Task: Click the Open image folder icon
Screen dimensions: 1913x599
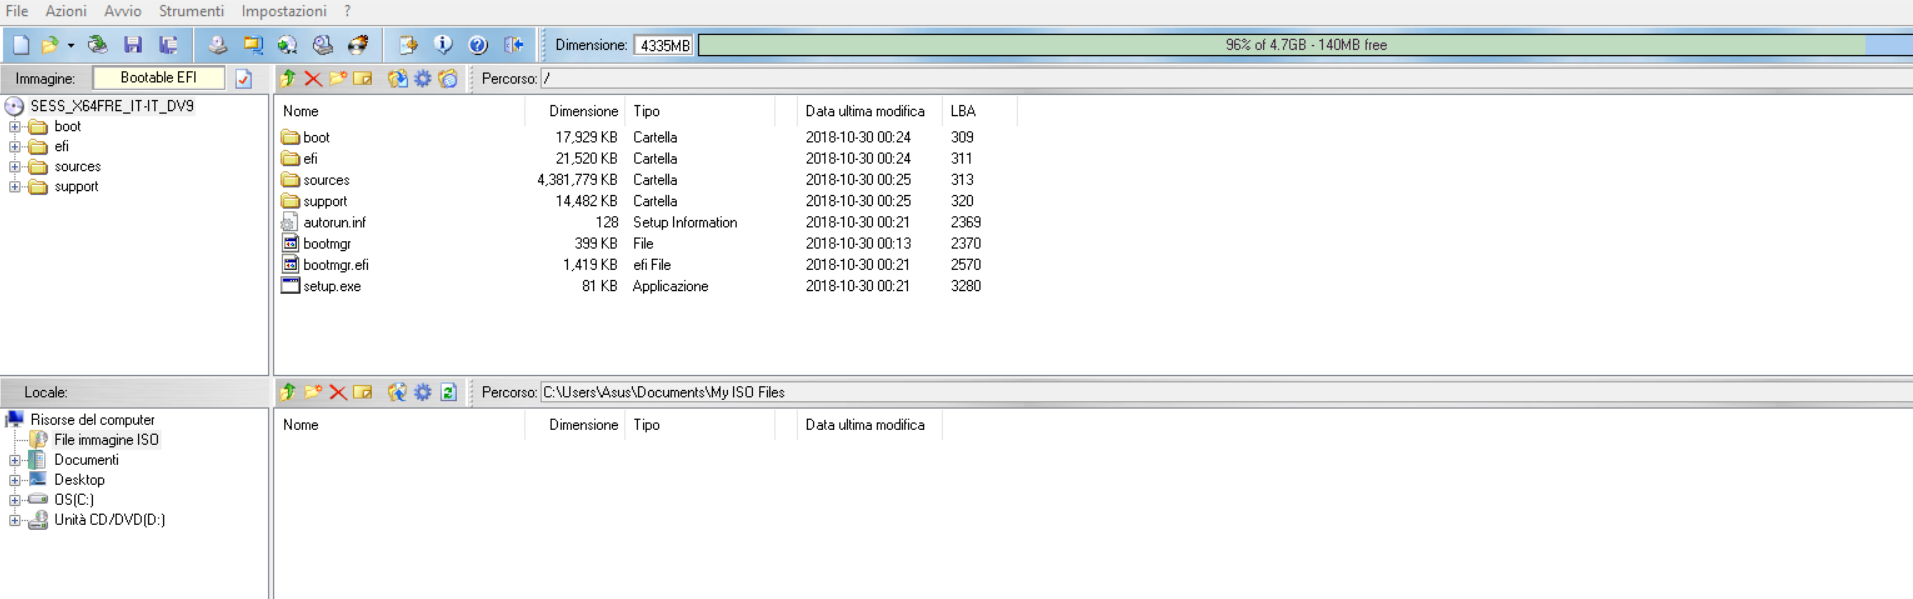Action: (49, 45)
